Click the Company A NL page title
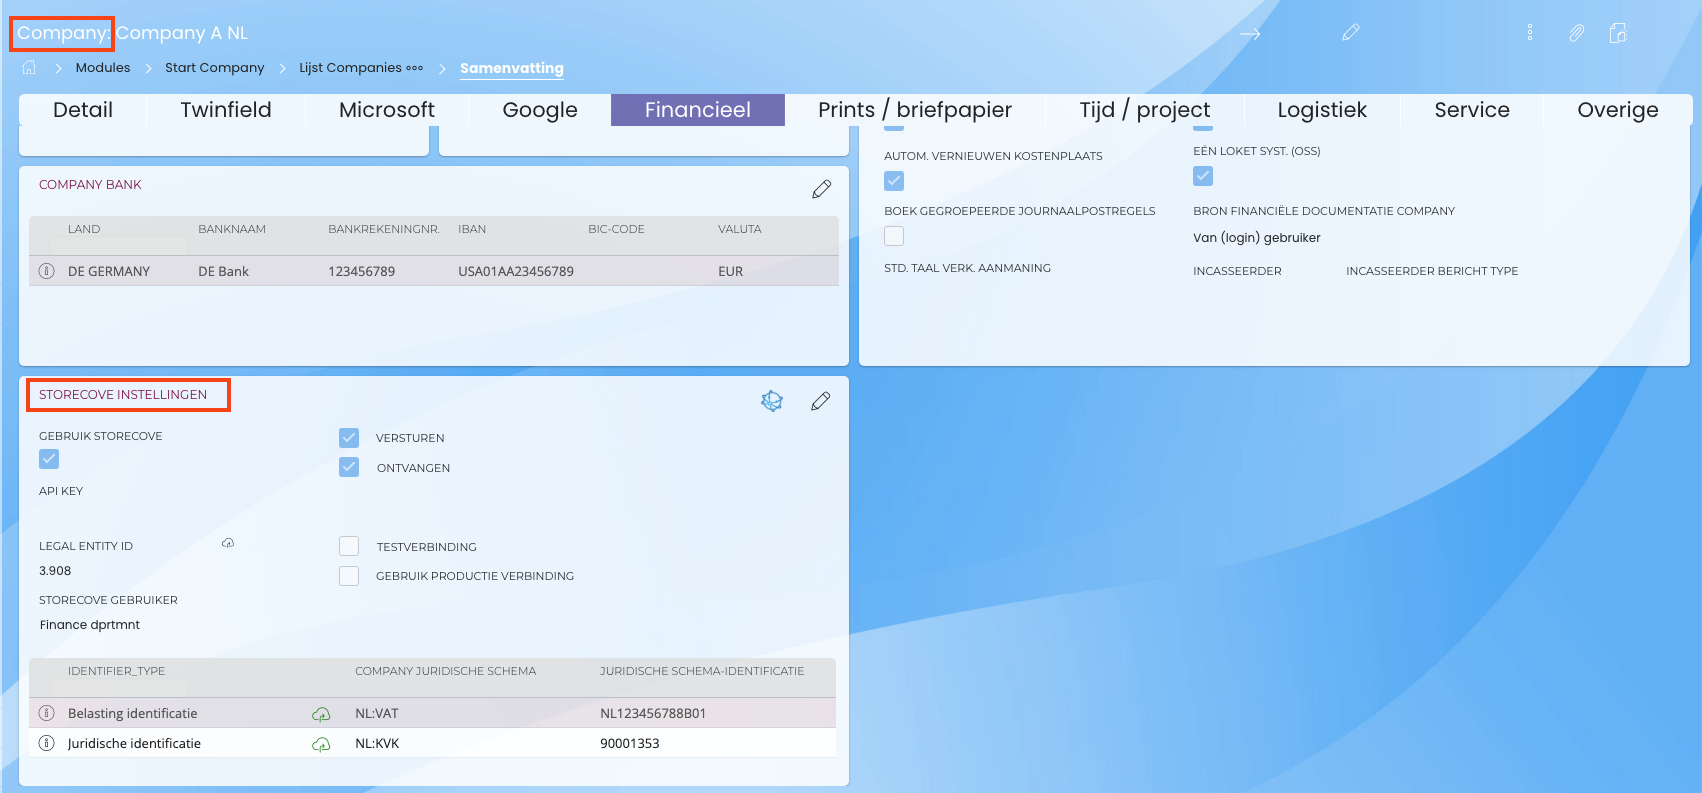The image size is (1702, 793). click(x=182, y=33)
